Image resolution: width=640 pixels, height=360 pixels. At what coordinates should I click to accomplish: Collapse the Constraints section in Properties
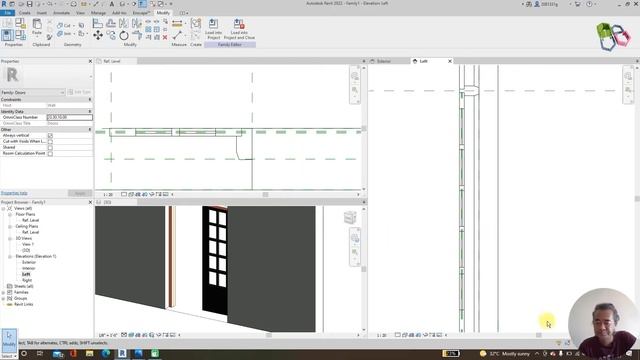[90, 100]
